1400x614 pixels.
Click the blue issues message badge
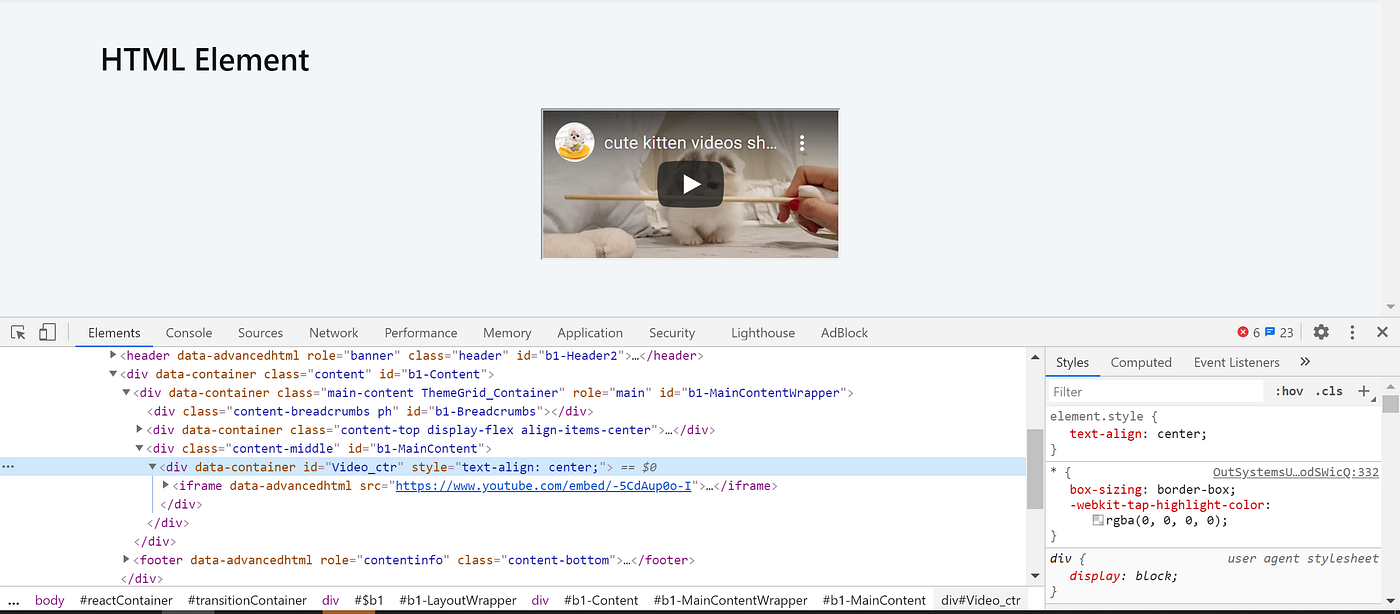tap(1272, 331)
